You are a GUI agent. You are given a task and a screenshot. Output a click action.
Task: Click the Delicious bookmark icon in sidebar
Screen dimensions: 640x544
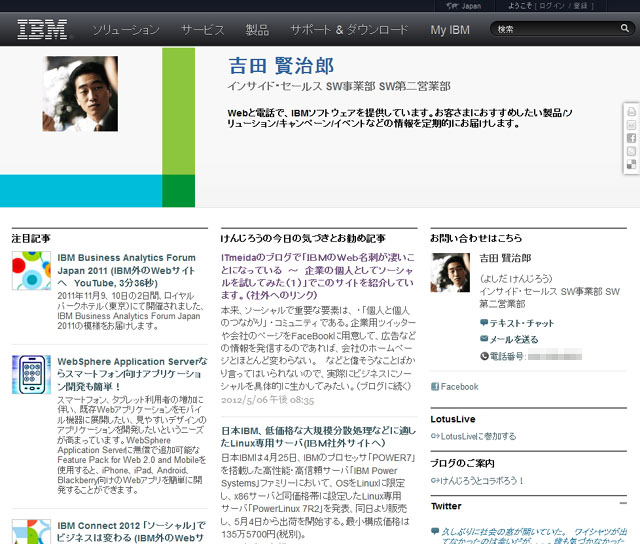click(x=631, y=164)
